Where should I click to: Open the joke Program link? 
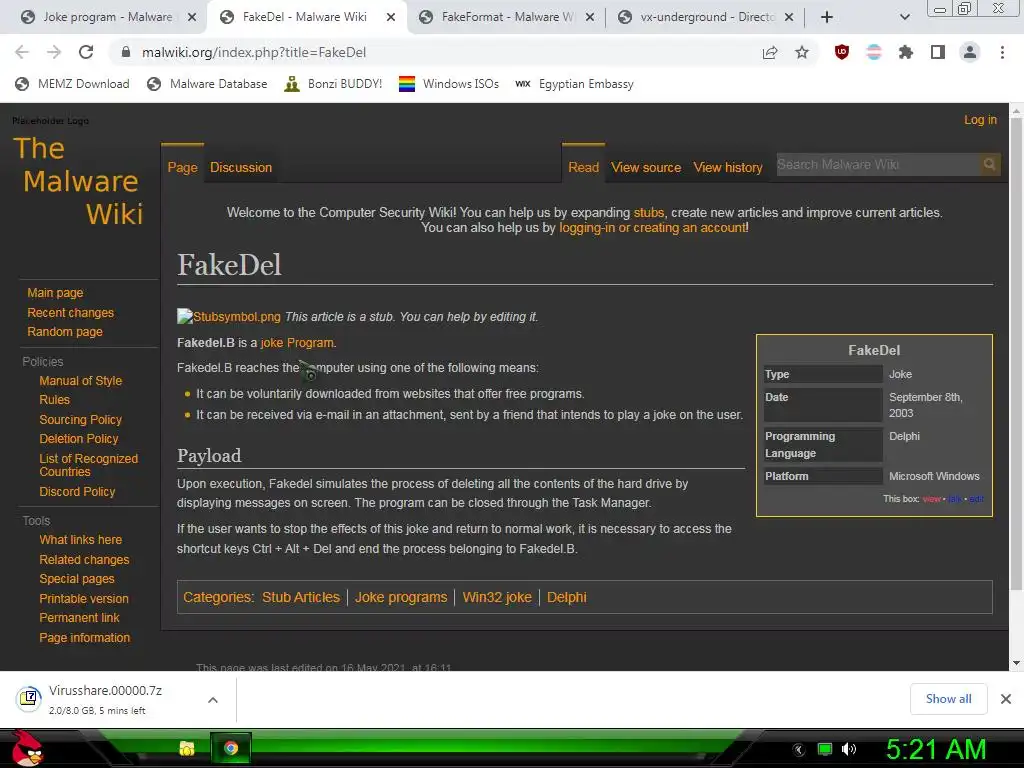coord(297,342)
